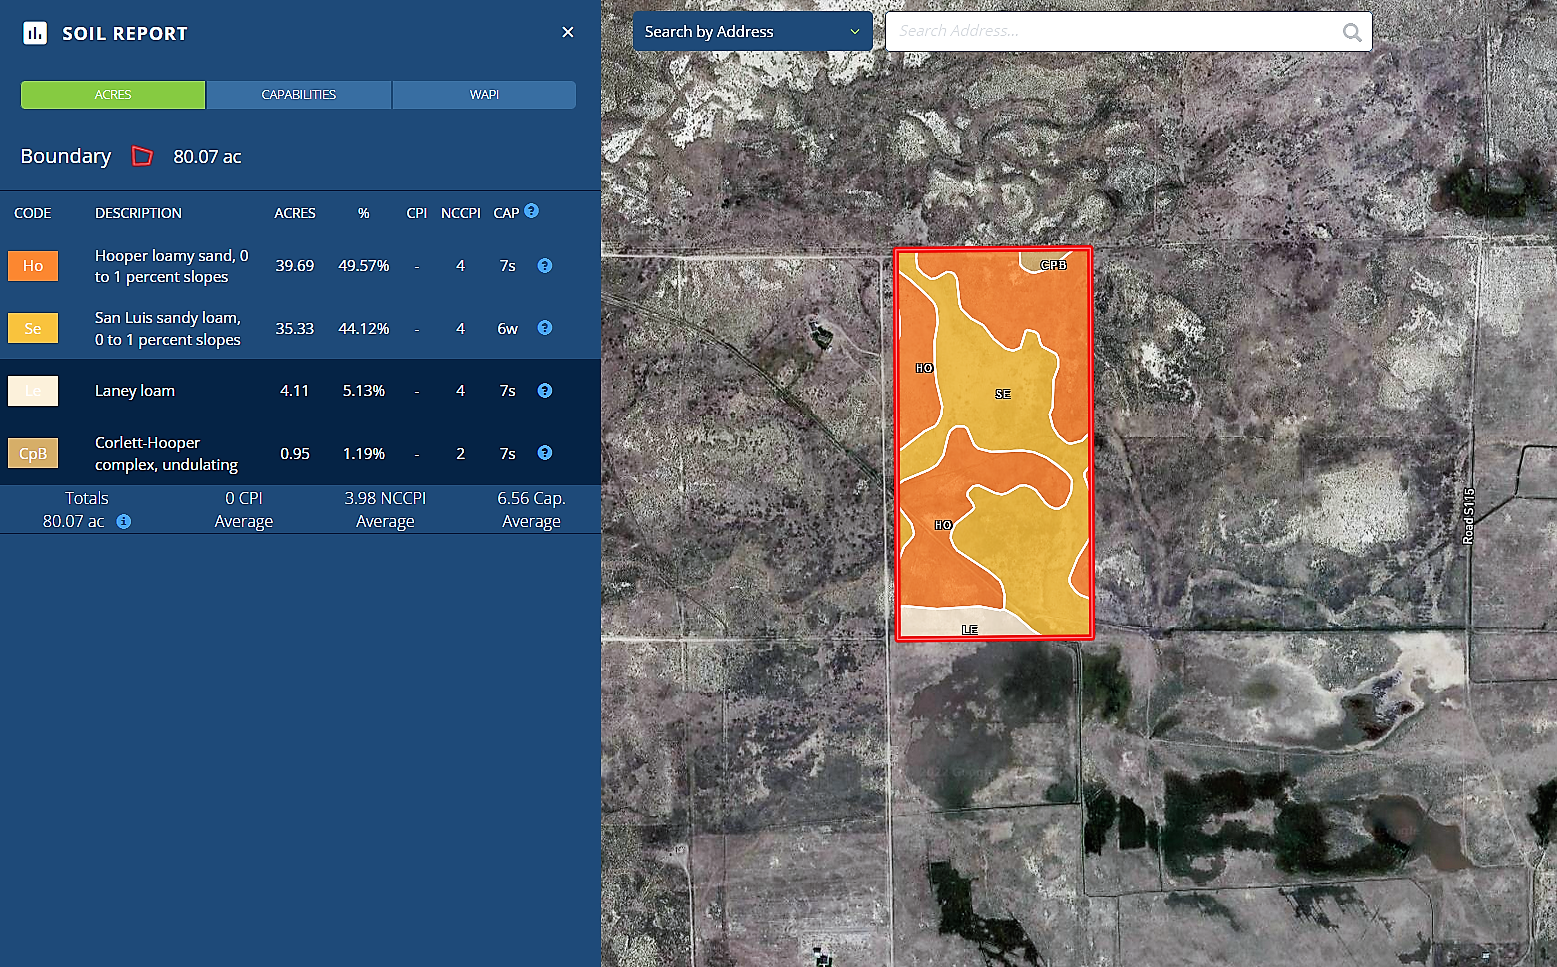Close the Soil Report panel
The height and width of the screenshot is (967, 1557).
coord(568,32)
